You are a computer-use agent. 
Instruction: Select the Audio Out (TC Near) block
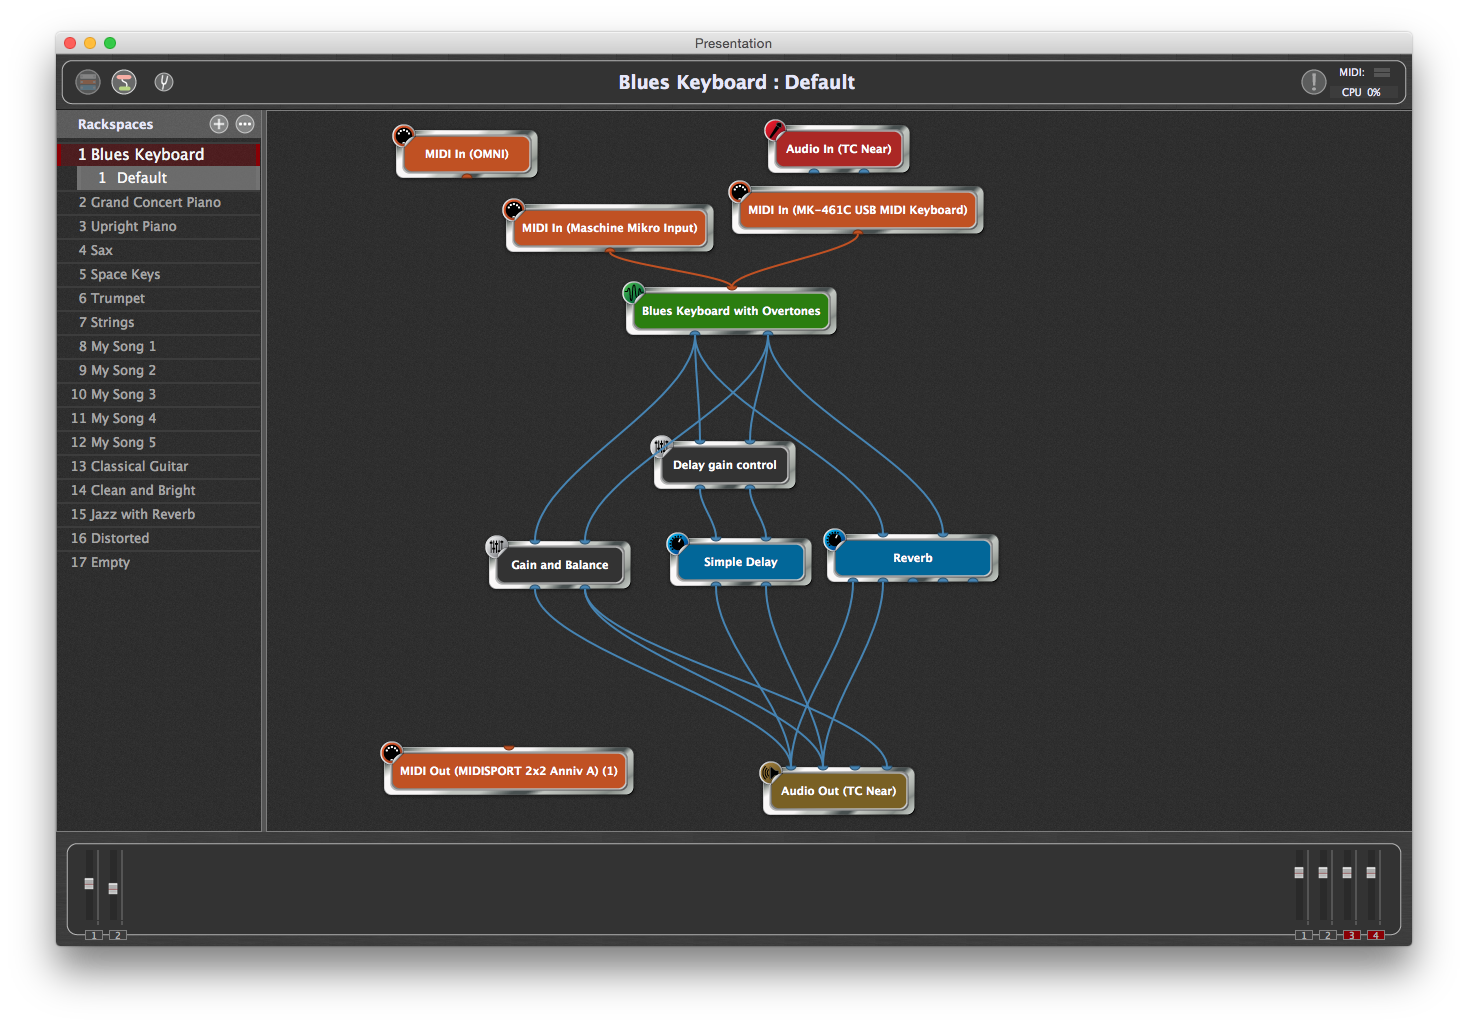838,791
